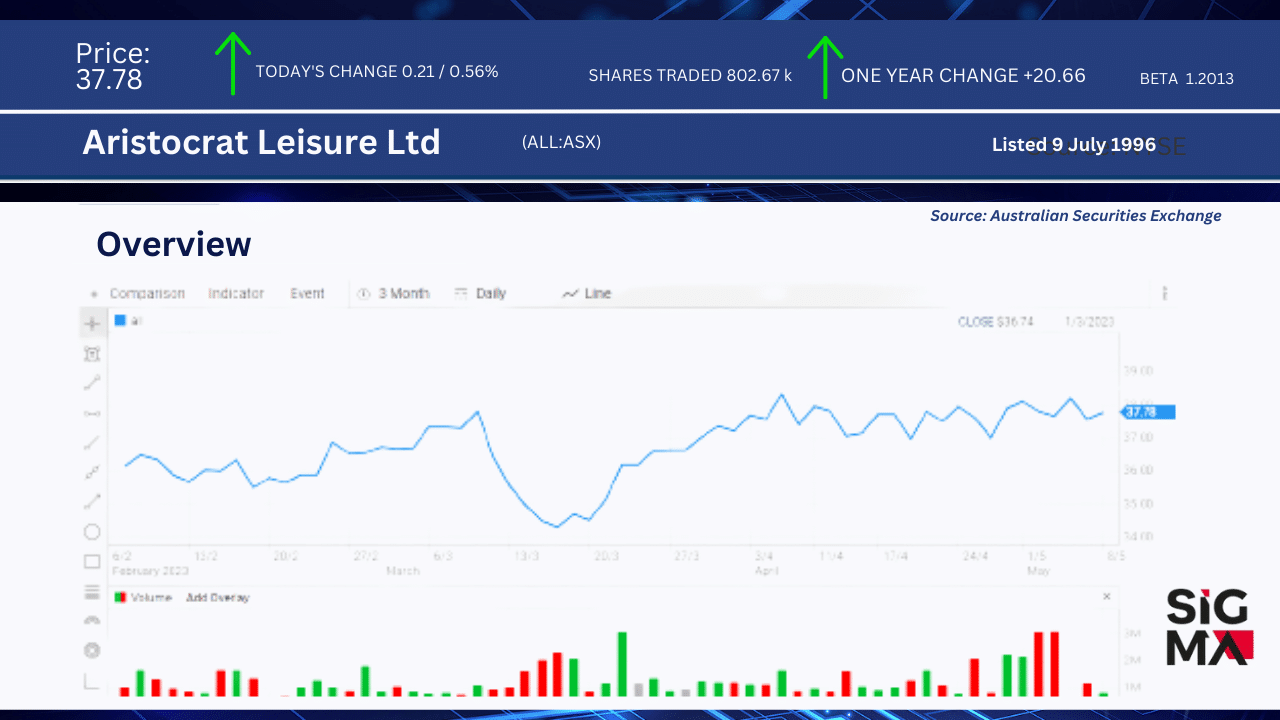Image resolution: width=1280 pixels, height=720 pixels.
Task: Click ONE YEAR CHANGE +20.66 text
Action: [x=963, y=75]
